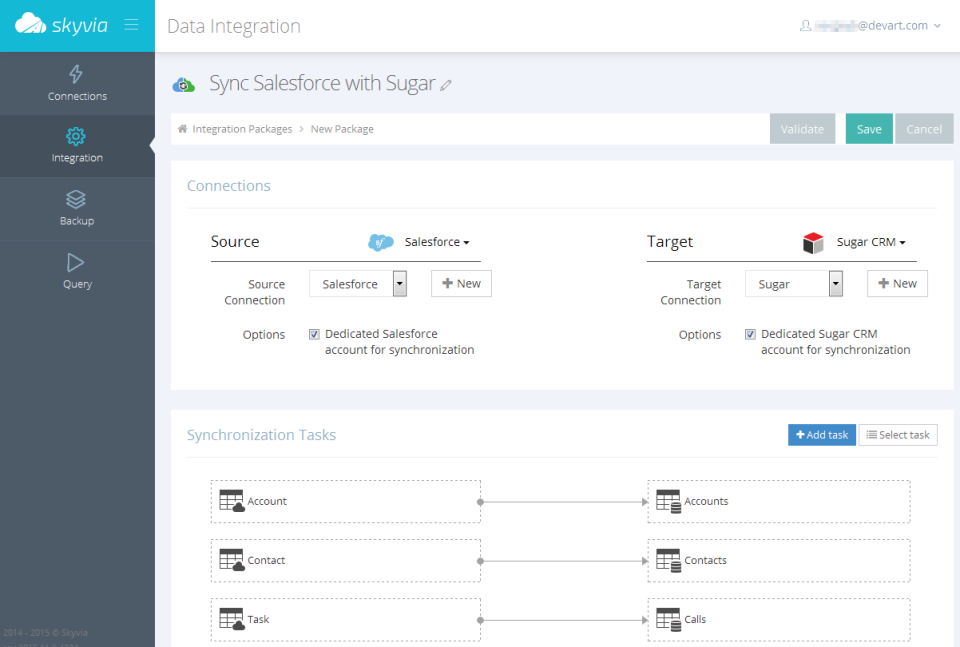The width and height of the screenshot is (960, 647).
Task: Disable Dedicated Sugar CRM account for synchronization
Action: coord(750,333)
